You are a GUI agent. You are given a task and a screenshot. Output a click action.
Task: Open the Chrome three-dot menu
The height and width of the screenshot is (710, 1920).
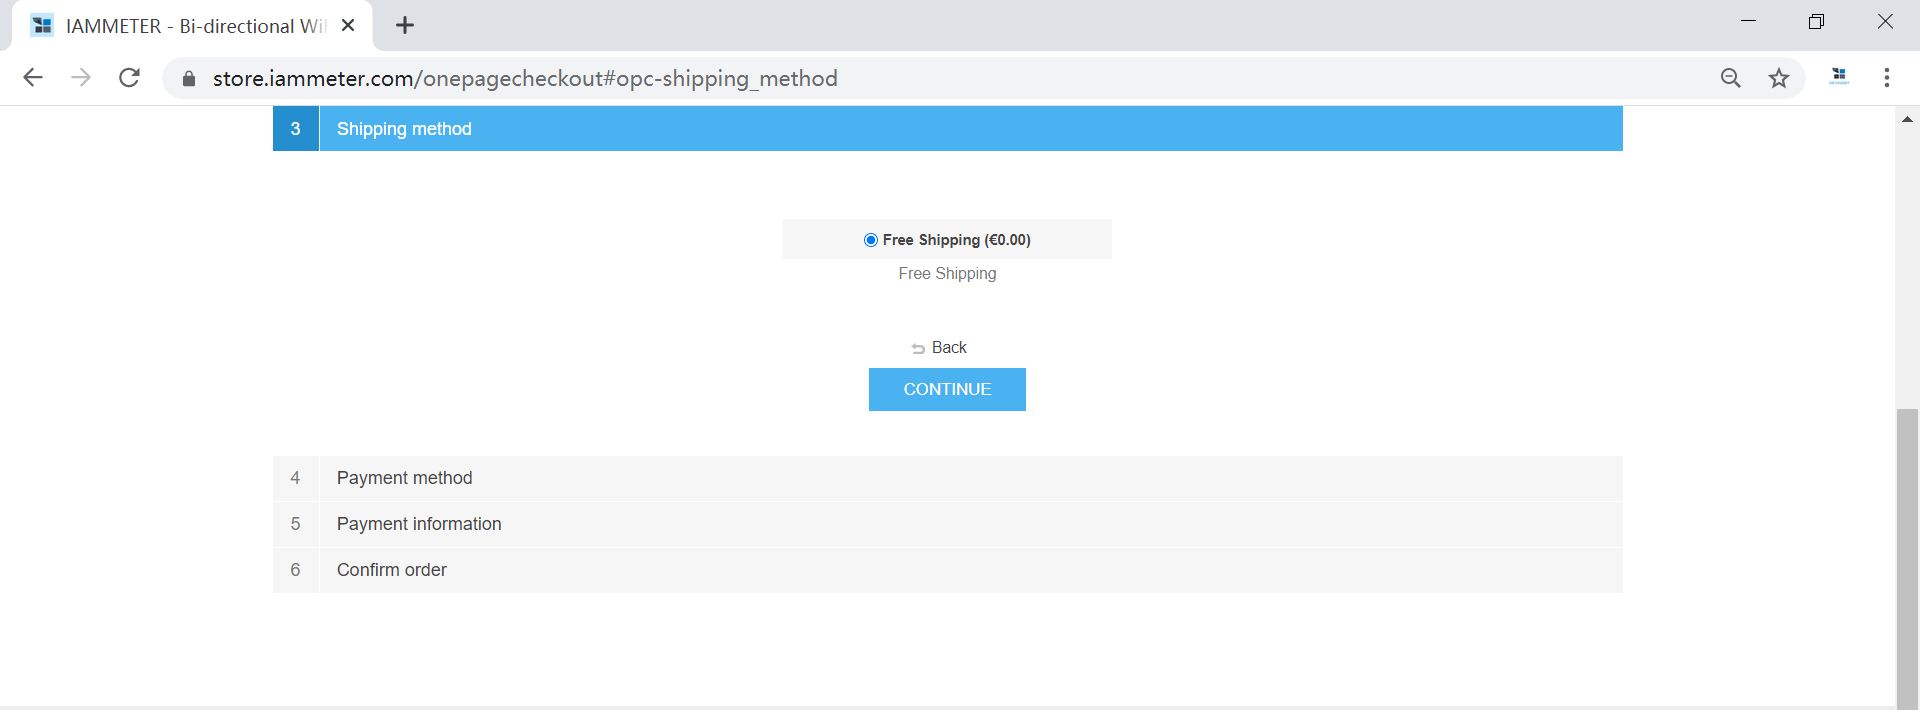[1886, 78]
